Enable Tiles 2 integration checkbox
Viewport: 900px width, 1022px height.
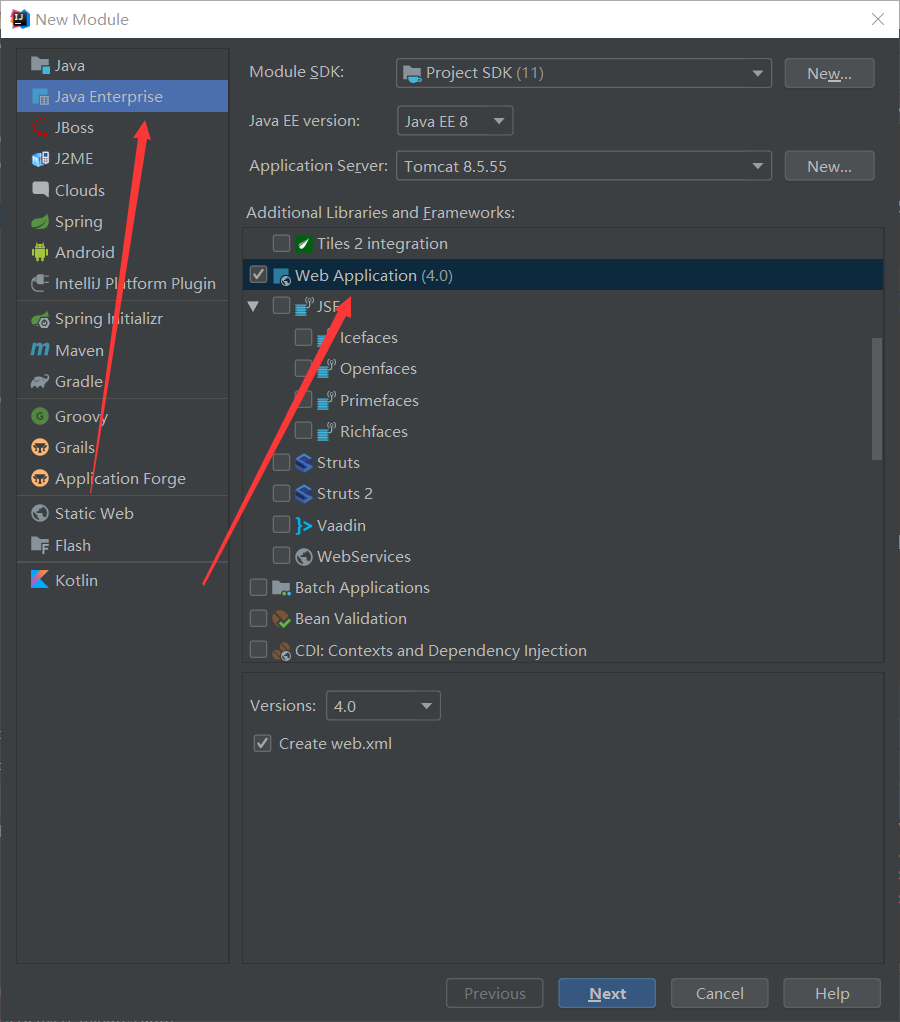(x=282, y=243)
